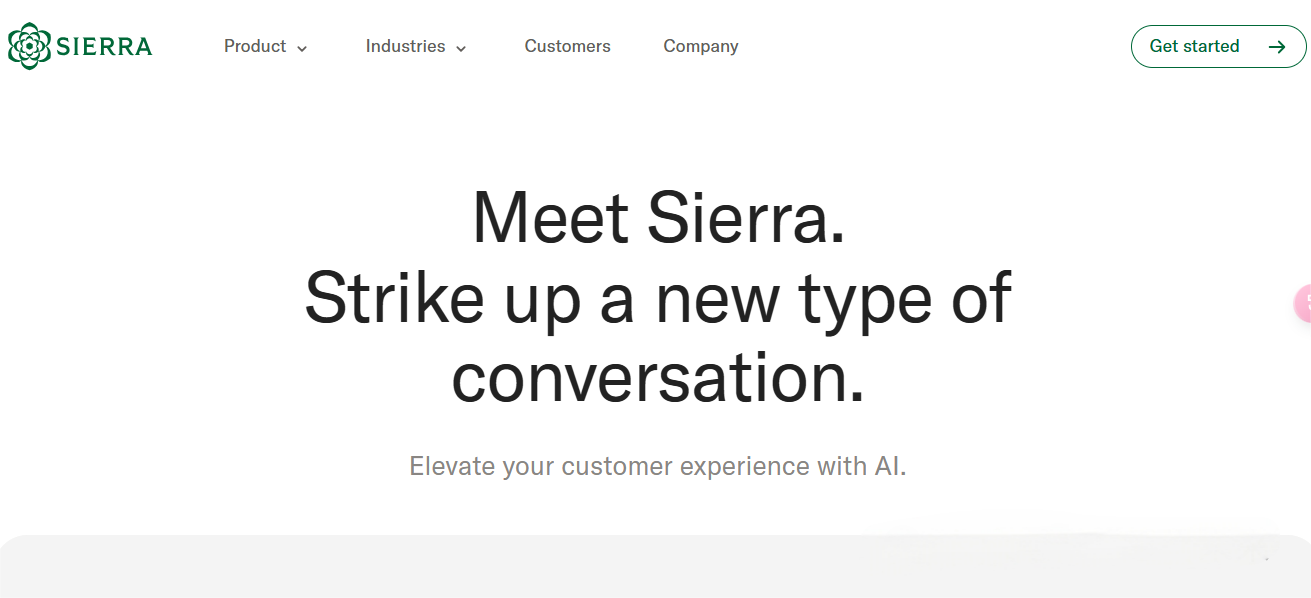Expand the Product chevron arrow
This screenshot has height=598, width=1311.
click(302, 48)
